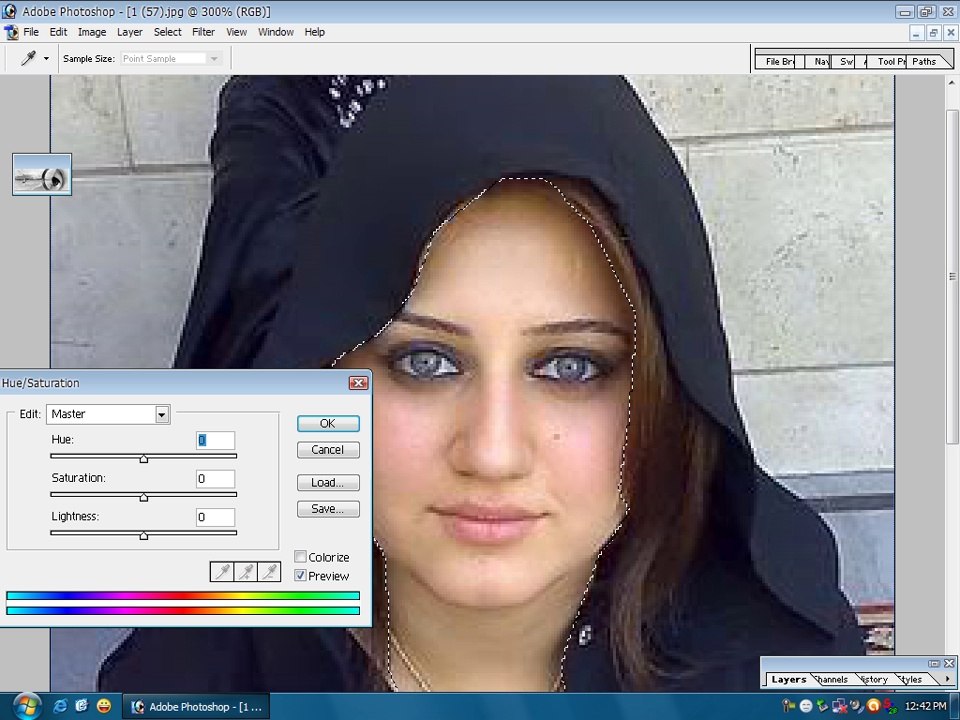Switch to the Channels palette tab
Viewport: 960px width, 720px height.
click(831, 680)
